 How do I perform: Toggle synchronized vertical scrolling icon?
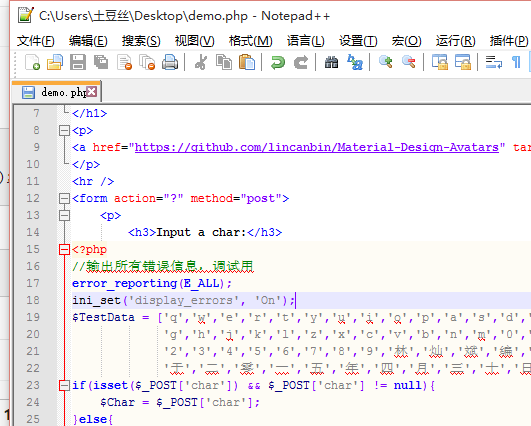pos(440,62)
